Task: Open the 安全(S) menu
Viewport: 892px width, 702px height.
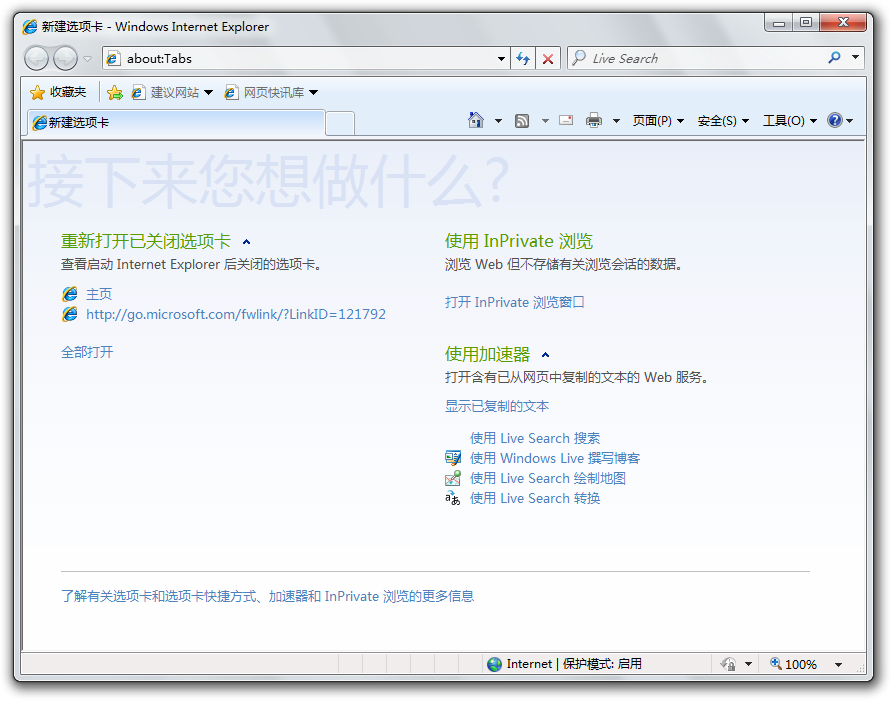Action: [x=723, y=121]
